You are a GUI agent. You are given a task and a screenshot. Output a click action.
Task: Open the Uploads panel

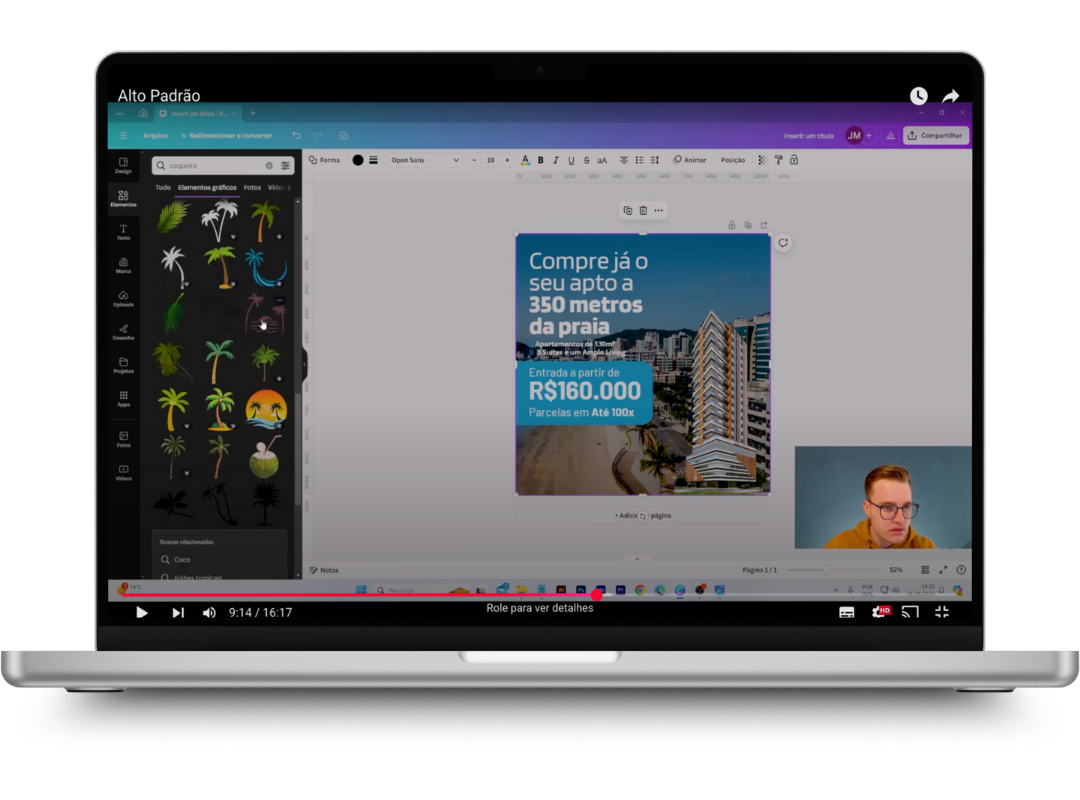123,298
